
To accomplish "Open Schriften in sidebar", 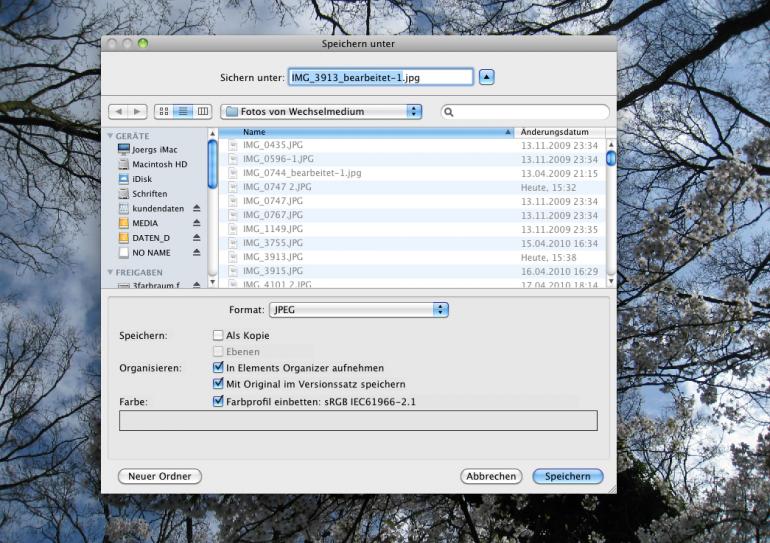I will (149, 193).
